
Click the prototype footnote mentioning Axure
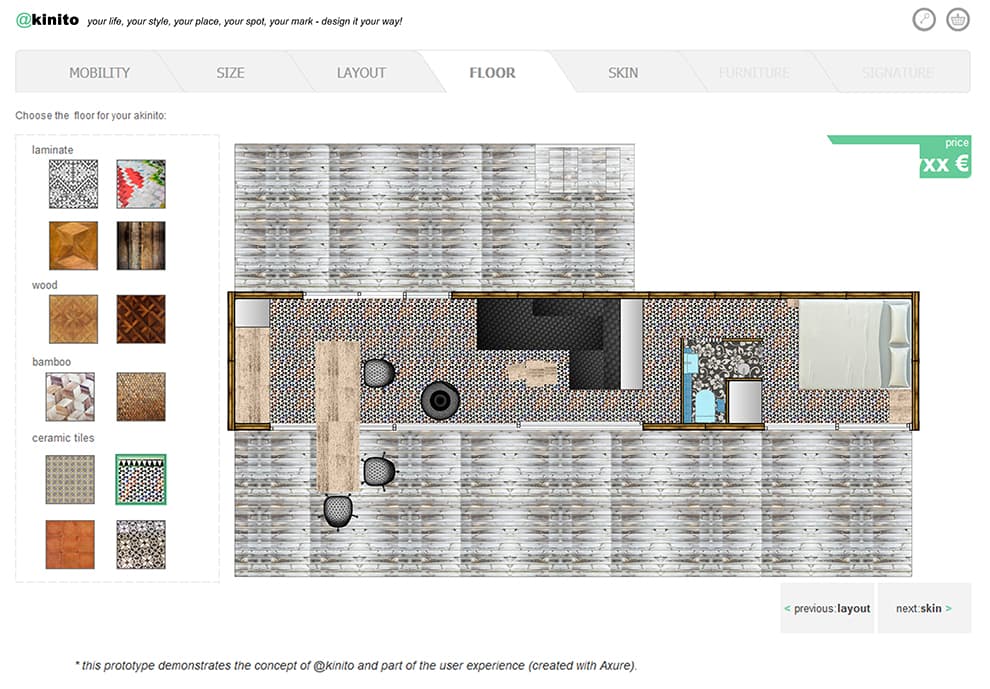point(356,666)
